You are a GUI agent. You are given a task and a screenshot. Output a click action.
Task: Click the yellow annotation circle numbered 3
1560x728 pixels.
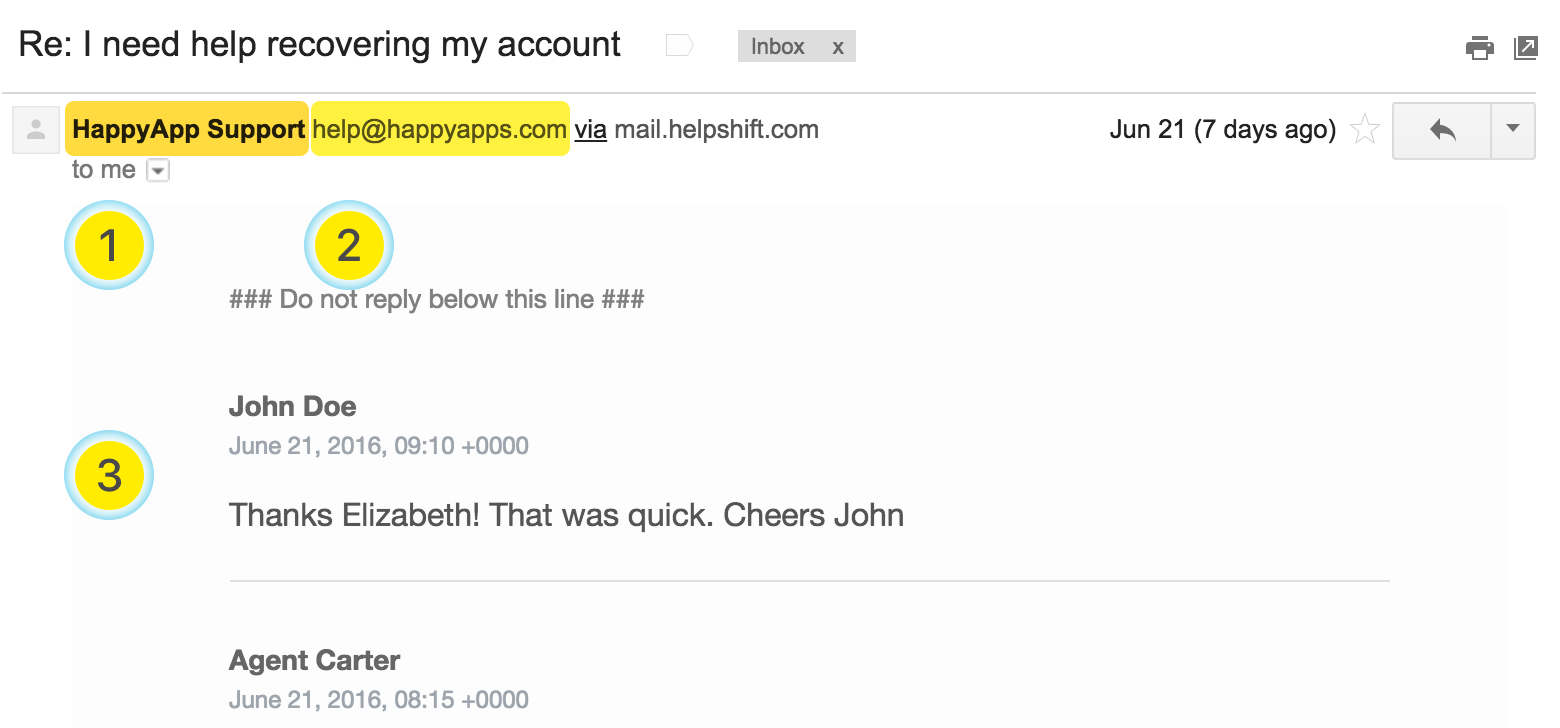(109, 475)
